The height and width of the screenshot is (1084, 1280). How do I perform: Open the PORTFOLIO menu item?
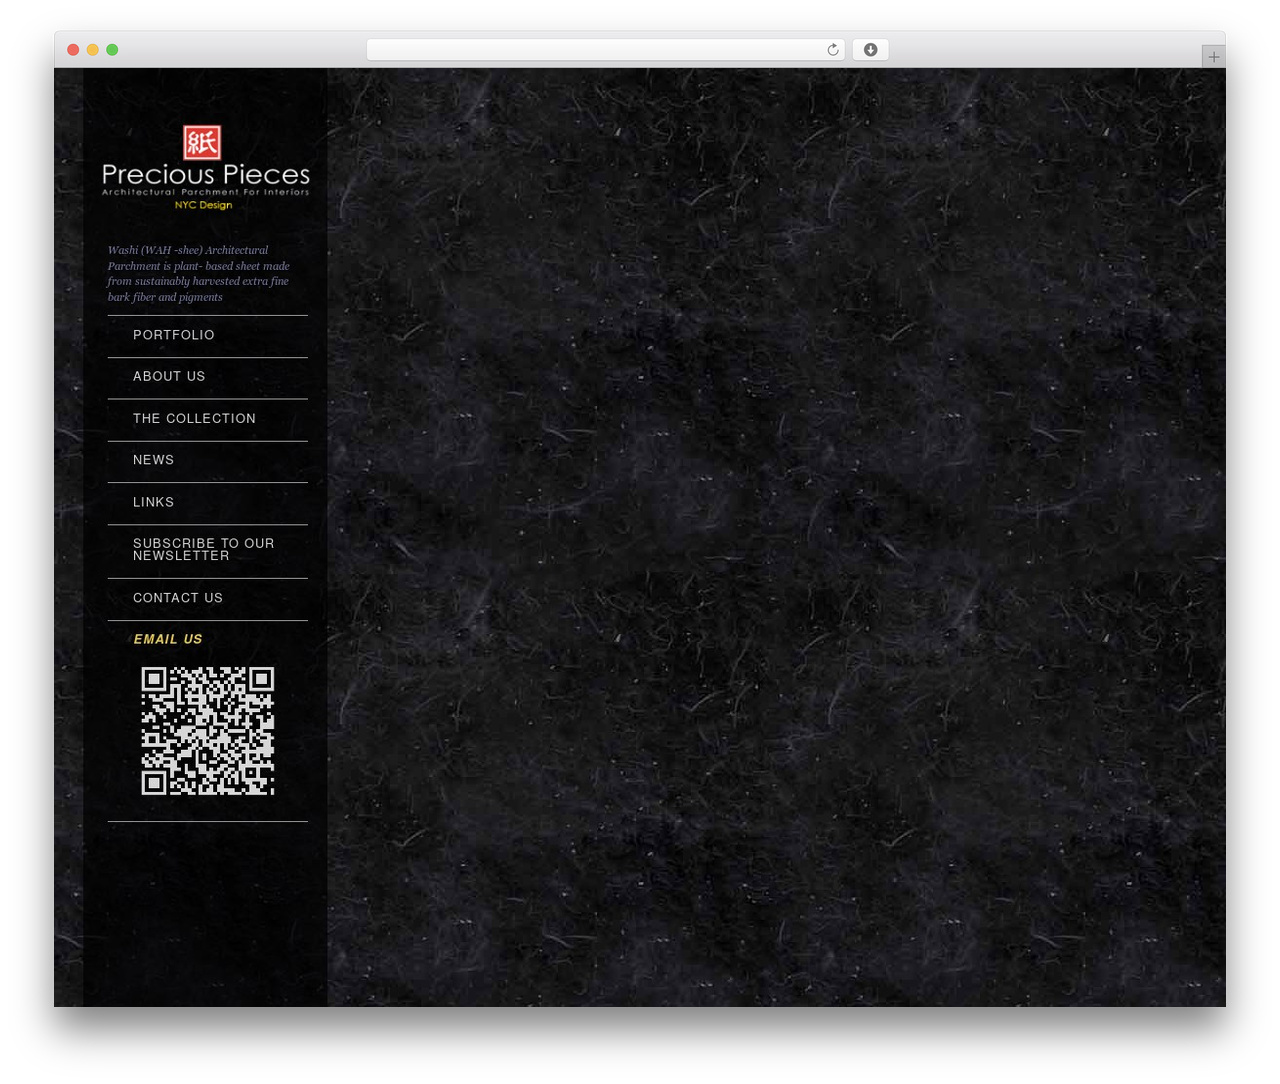point(174,335)
